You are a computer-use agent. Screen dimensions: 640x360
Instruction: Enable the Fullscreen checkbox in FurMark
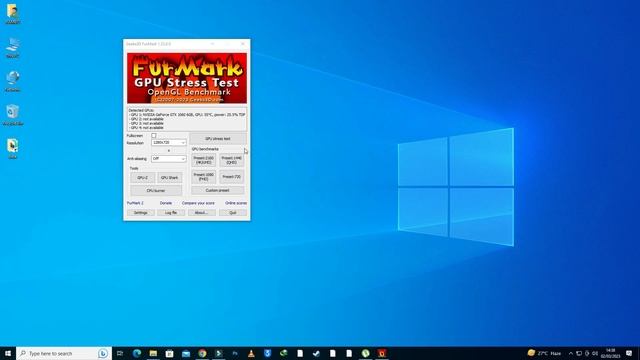coord(154,136)
